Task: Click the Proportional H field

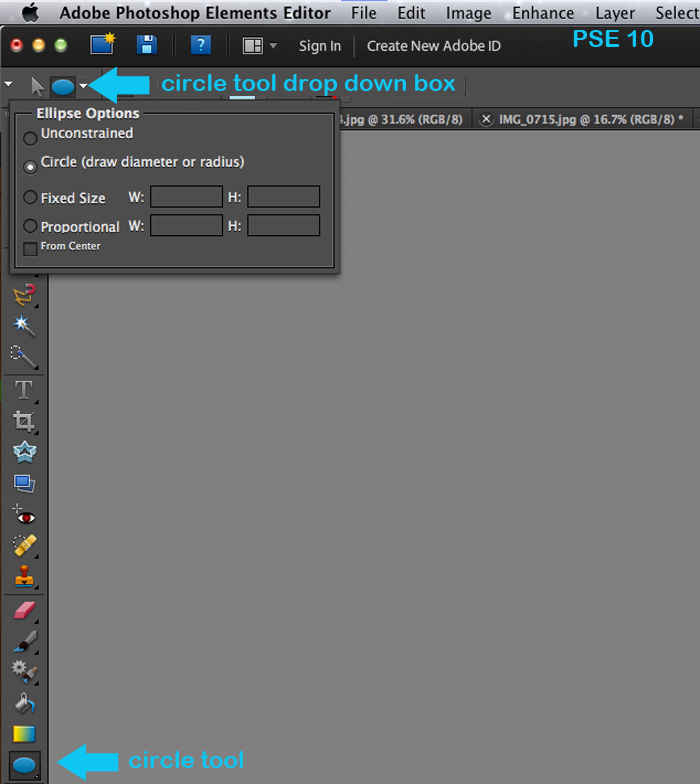Action: click(284, 225)
